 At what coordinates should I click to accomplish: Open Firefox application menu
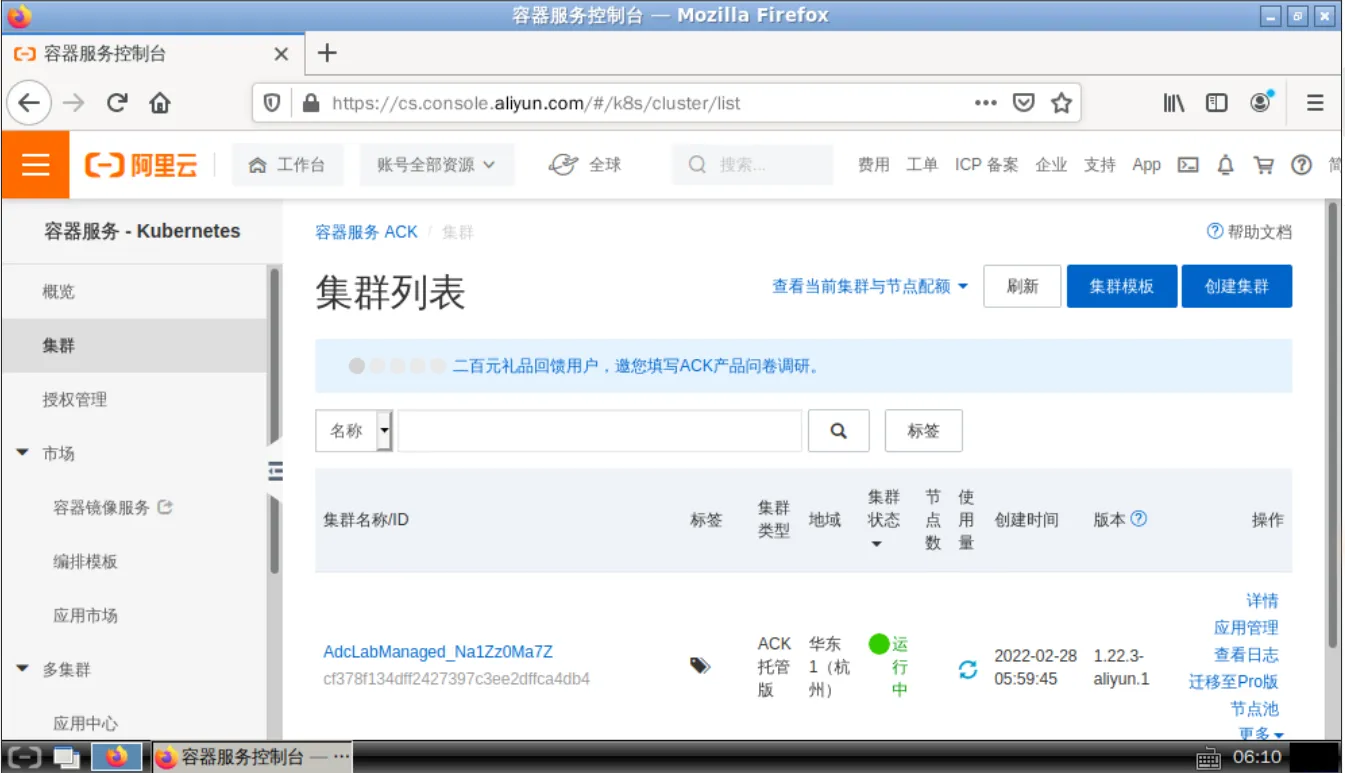tap(1315, 103)
